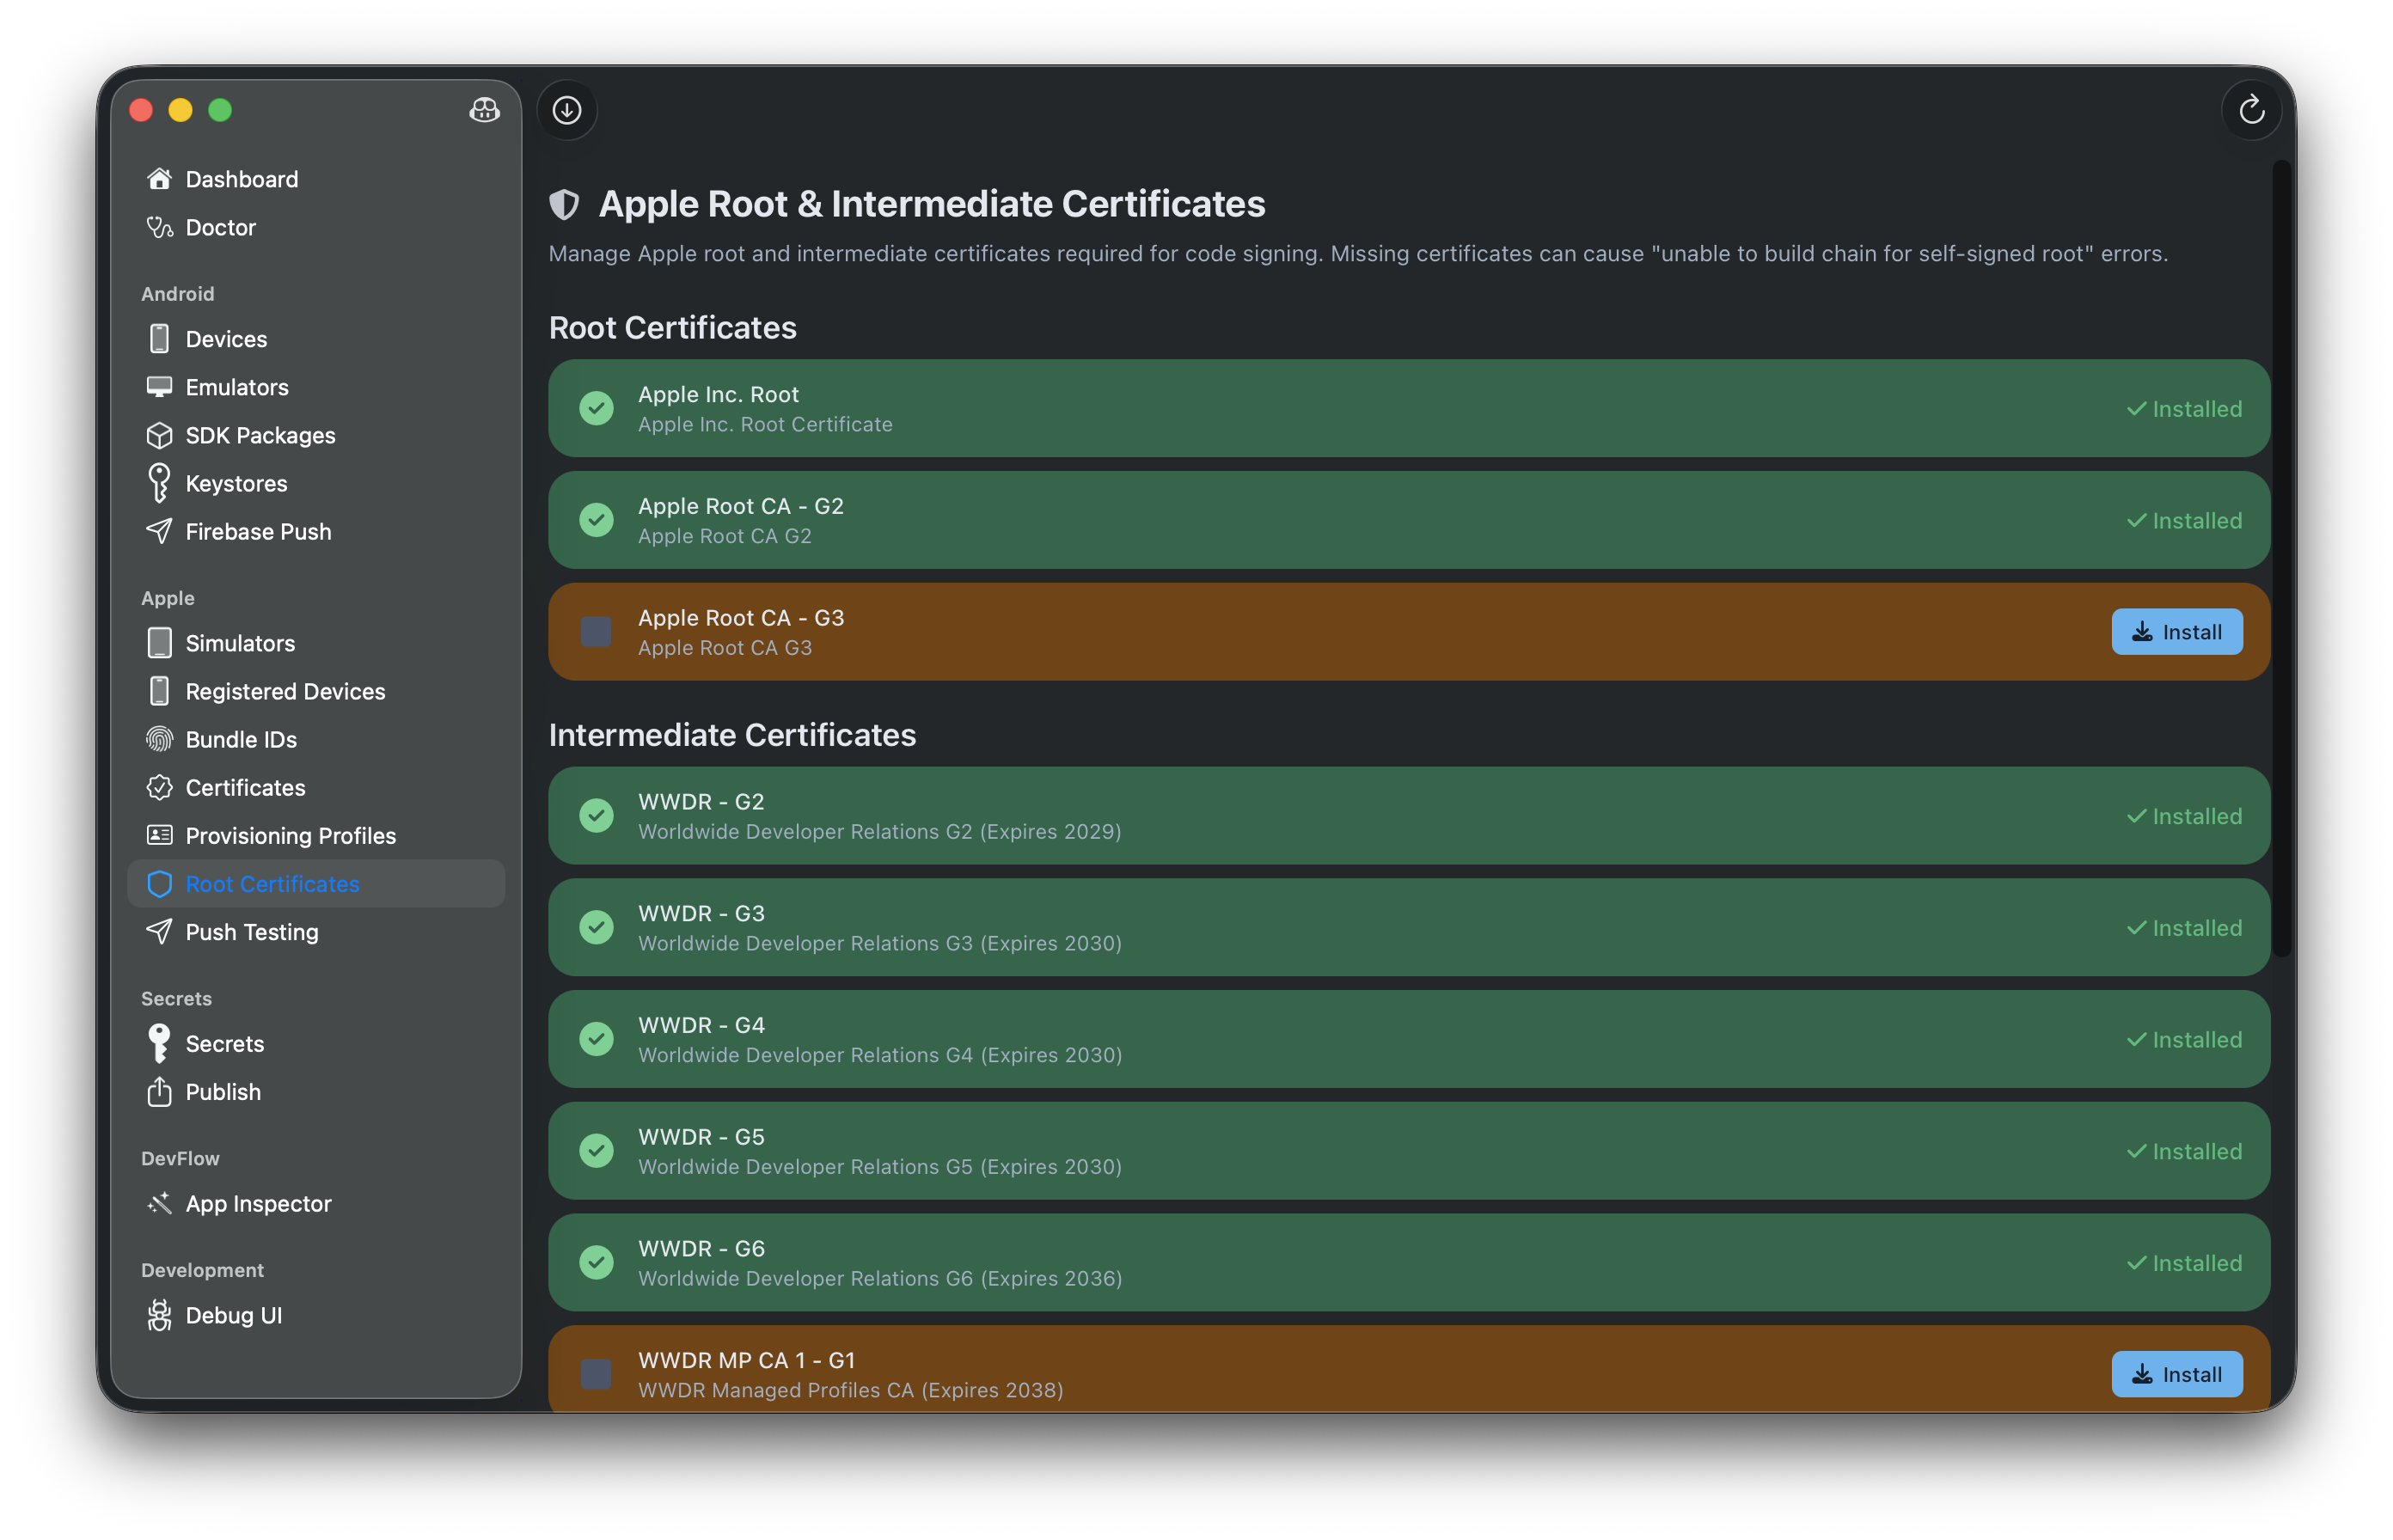Click the Root Certificates shield icon in sidebar
2393x1540 pixels.
[x=159, y=884]
